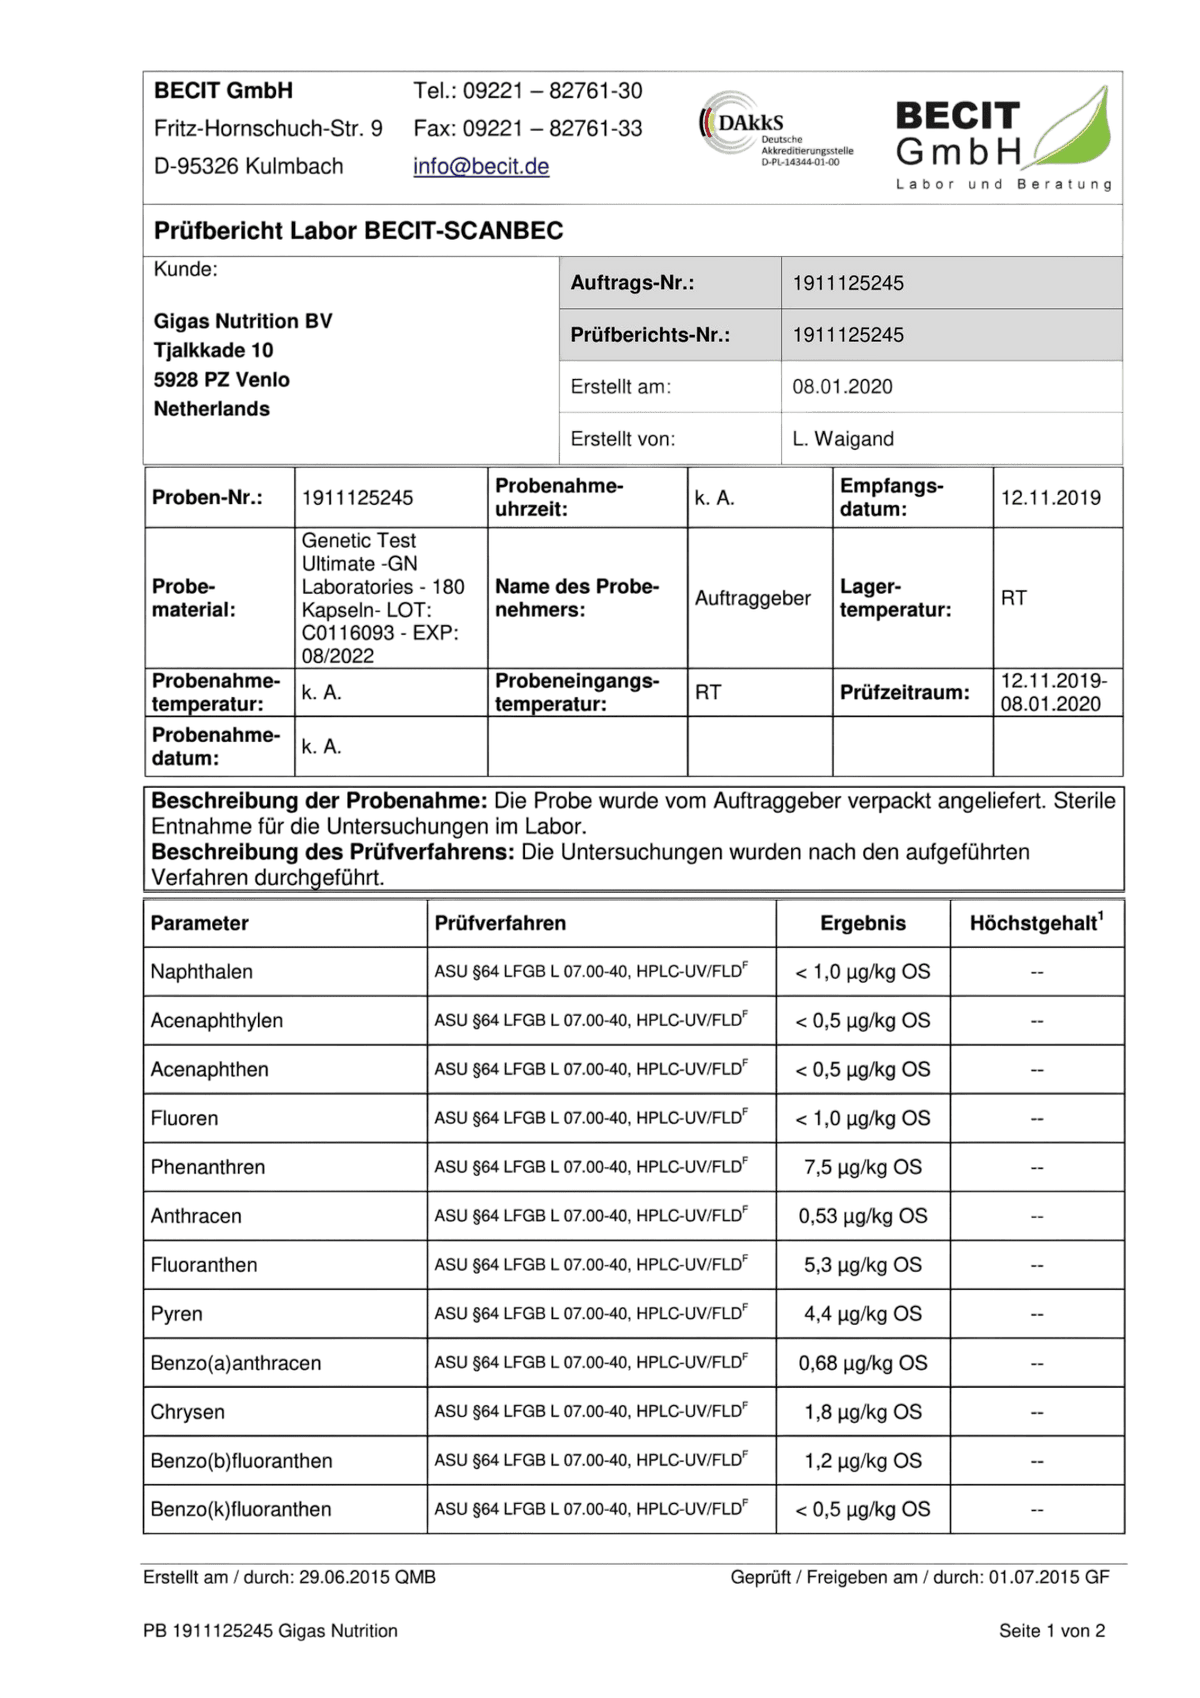1200x1698 pixels.
Task: Click the BECIT GmbH leaf logo
Action: (x=1004, y=138)
